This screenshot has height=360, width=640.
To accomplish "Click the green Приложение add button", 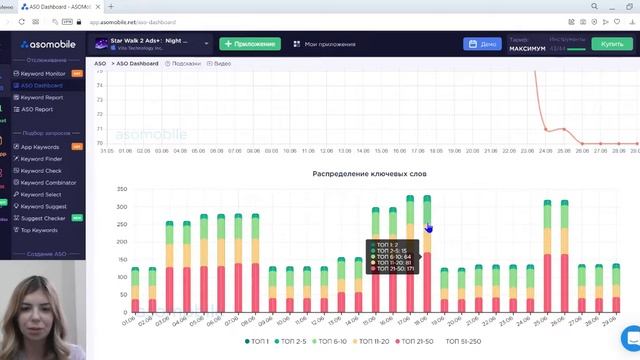I will 250,44.
